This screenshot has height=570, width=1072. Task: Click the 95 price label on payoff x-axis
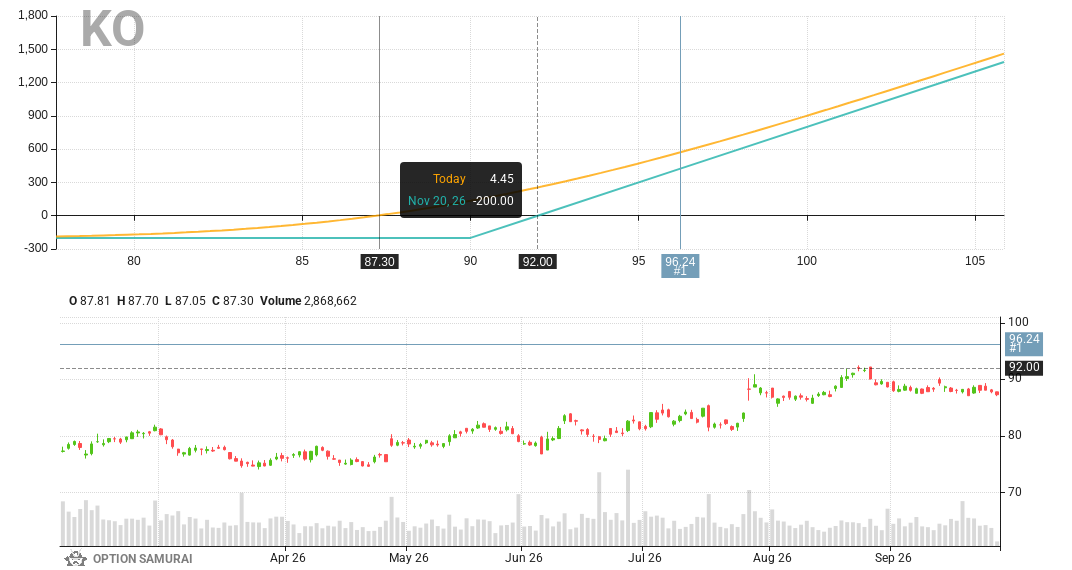coord(639,261)
